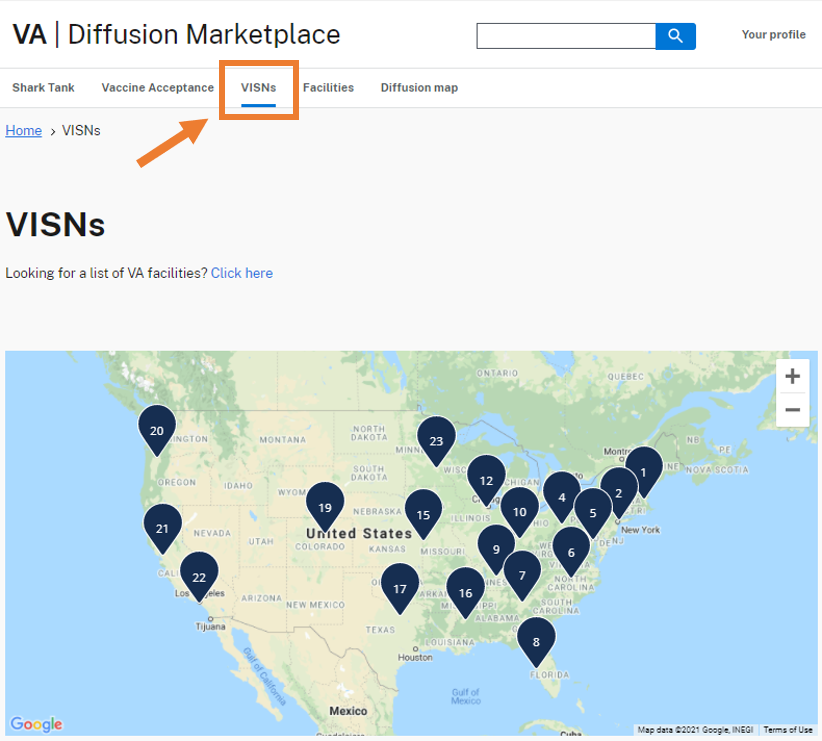Select VISN 19 map marker
822x741 pixels.
(x=325, y=507)
